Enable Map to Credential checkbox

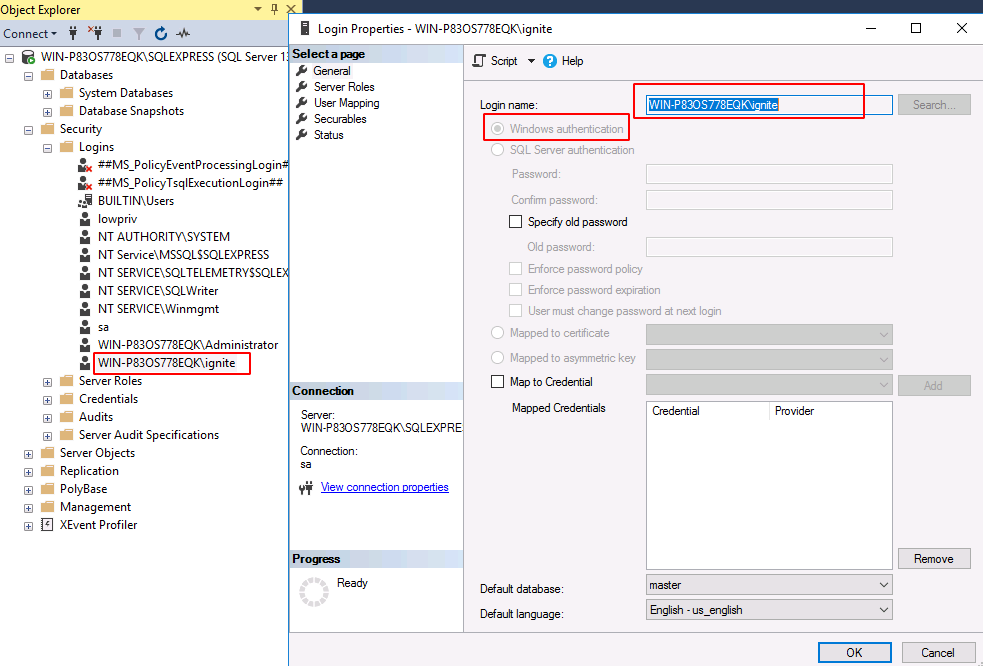497,382
